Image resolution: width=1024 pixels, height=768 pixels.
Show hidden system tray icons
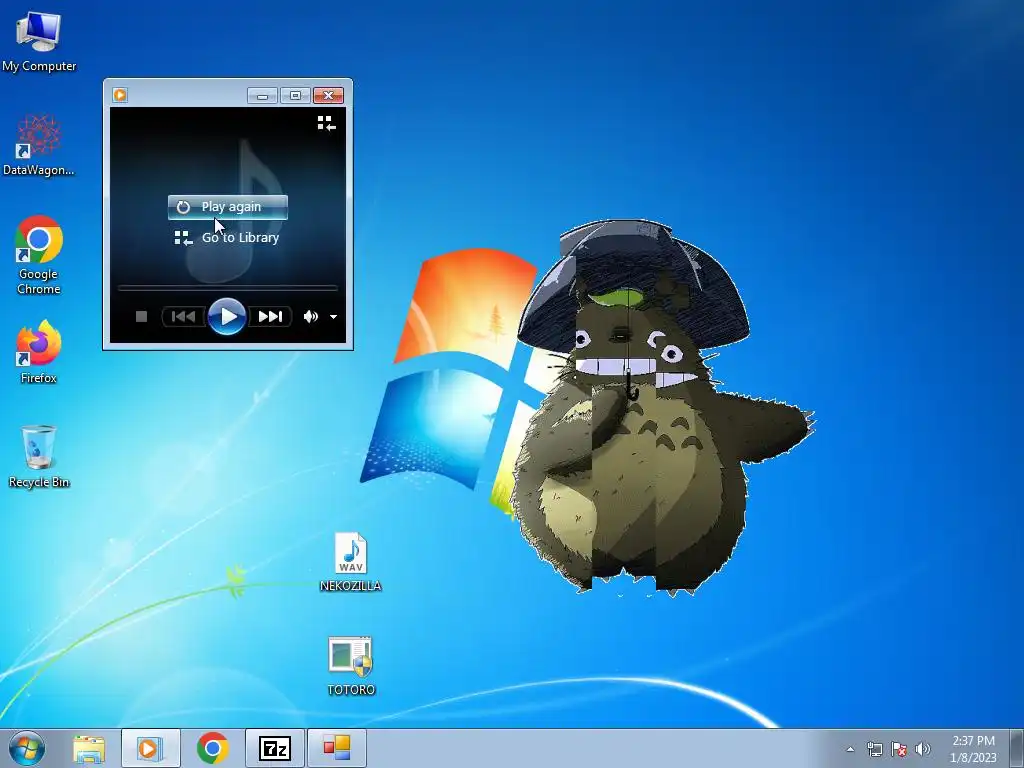click(x=850, y=749)
